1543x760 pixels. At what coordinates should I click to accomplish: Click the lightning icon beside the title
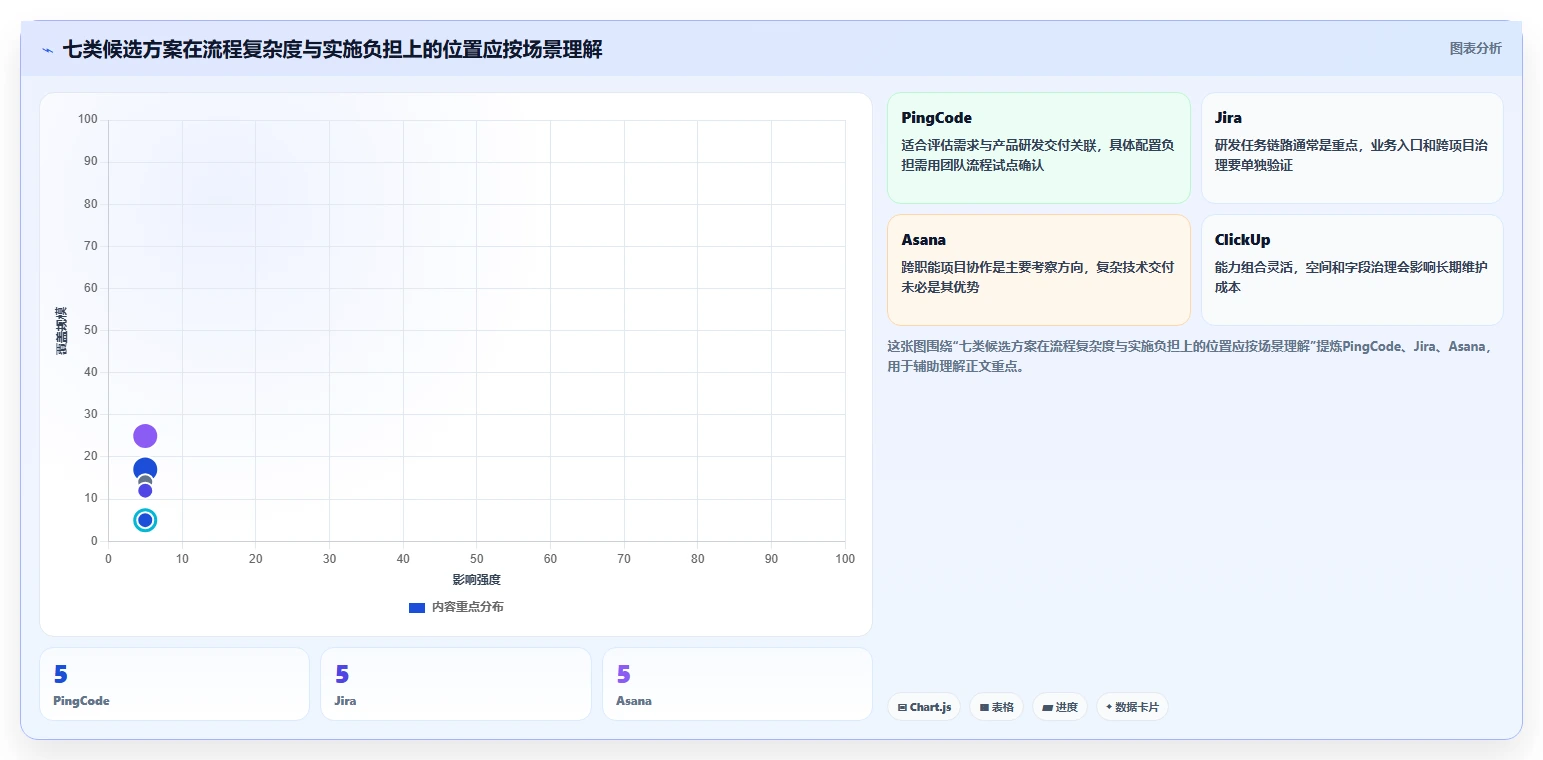(47, 50)
